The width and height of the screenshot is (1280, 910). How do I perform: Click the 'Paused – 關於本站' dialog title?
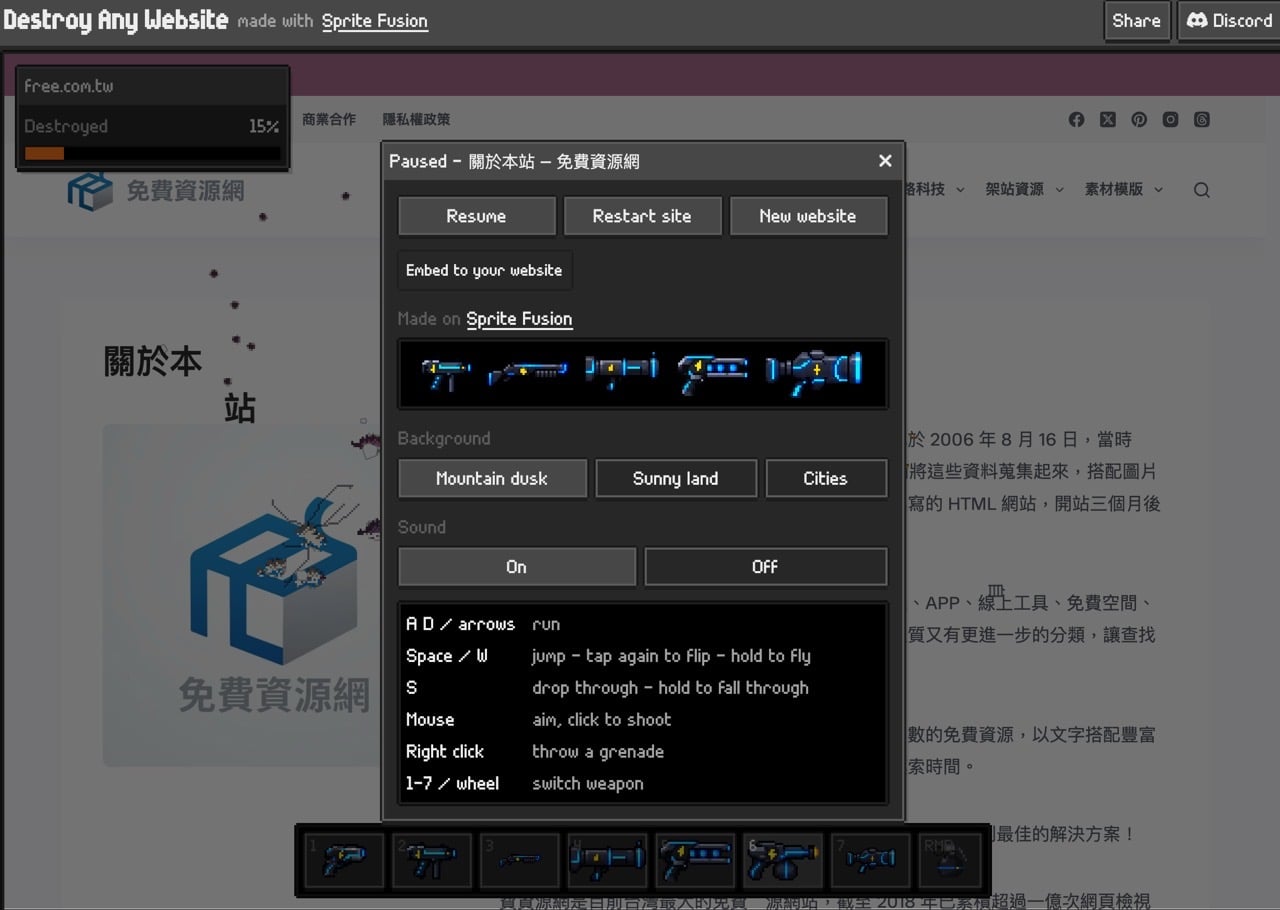click(514, 161)
